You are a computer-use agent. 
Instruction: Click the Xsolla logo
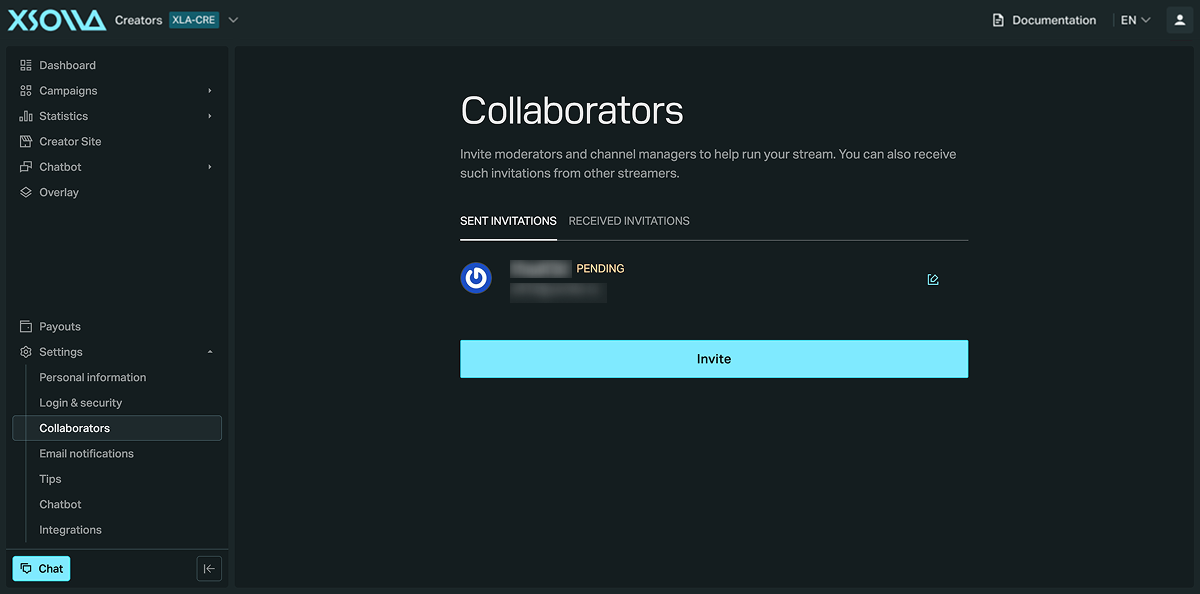pyautogui.click(x=57, y=20)
